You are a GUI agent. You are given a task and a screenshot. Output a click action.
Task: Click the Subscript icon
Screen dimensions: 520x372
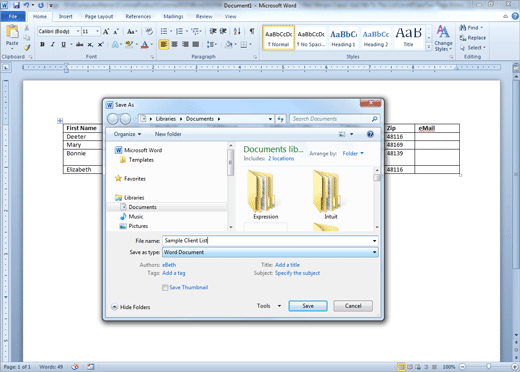click(x=90, y=44)
